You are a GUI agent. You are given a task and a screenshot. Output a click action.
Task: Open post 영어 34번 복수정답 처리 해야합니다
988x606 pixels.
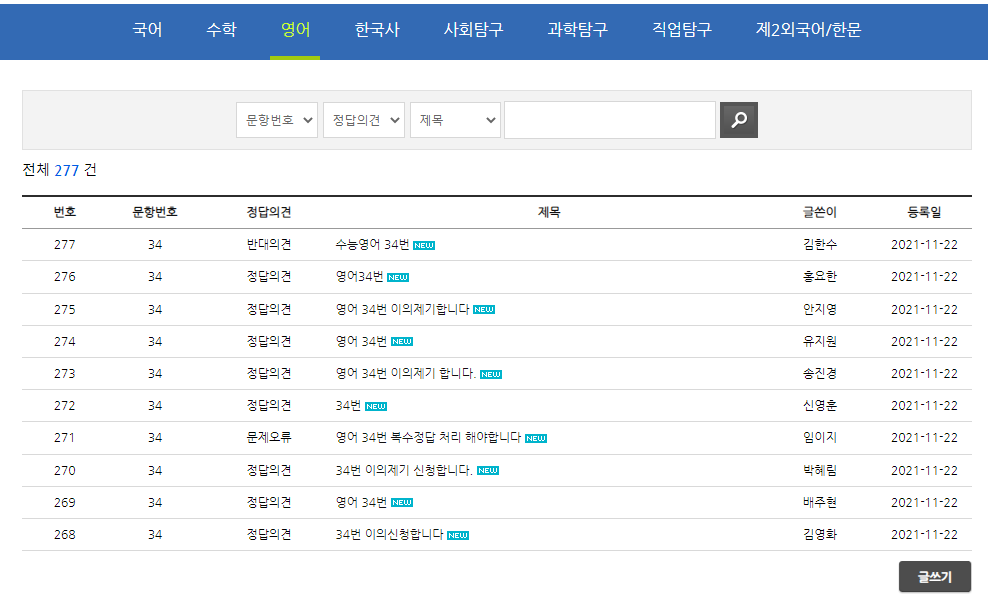coord(428,438)
